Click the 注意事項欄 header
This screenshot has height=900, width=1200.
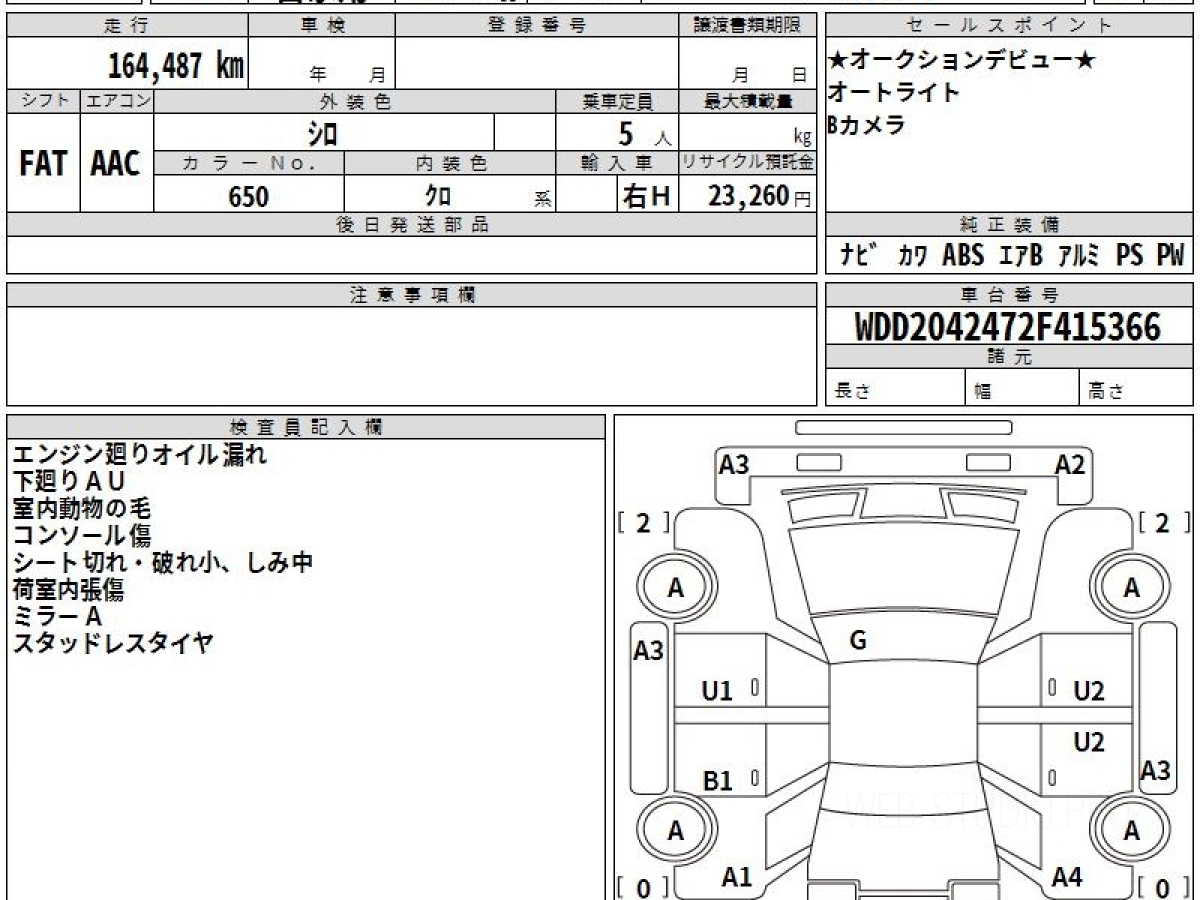pyautogui.click(x=411, y=295)
